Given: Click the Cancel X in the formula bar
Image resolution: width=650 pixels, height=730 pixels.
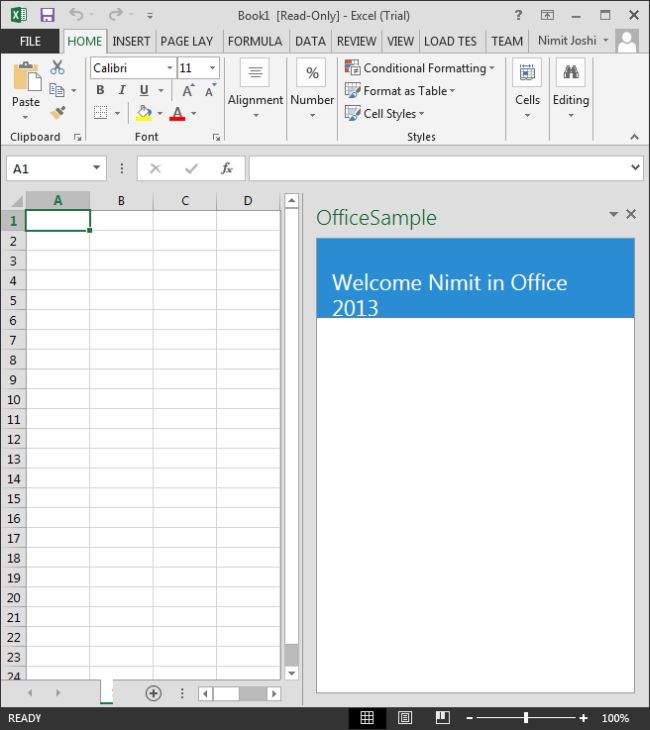Looking at the screenshot, I should pyautogui.click(x=155, y=168).
